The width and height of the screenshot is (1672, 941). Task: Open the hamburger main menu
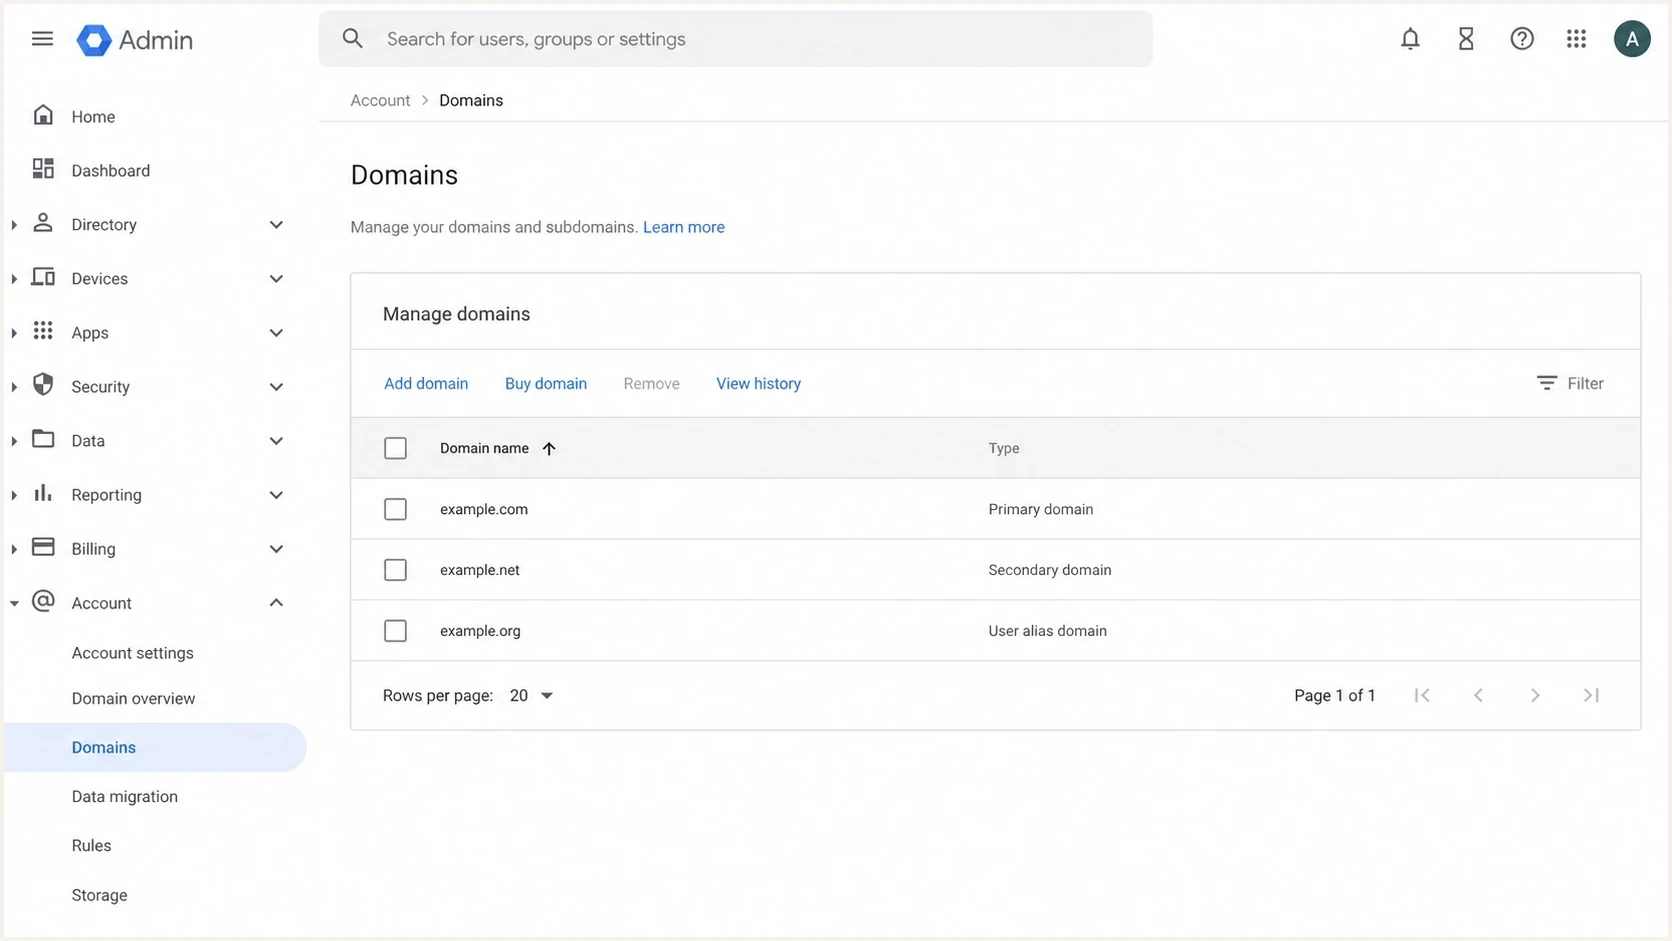tap(42, 39)
